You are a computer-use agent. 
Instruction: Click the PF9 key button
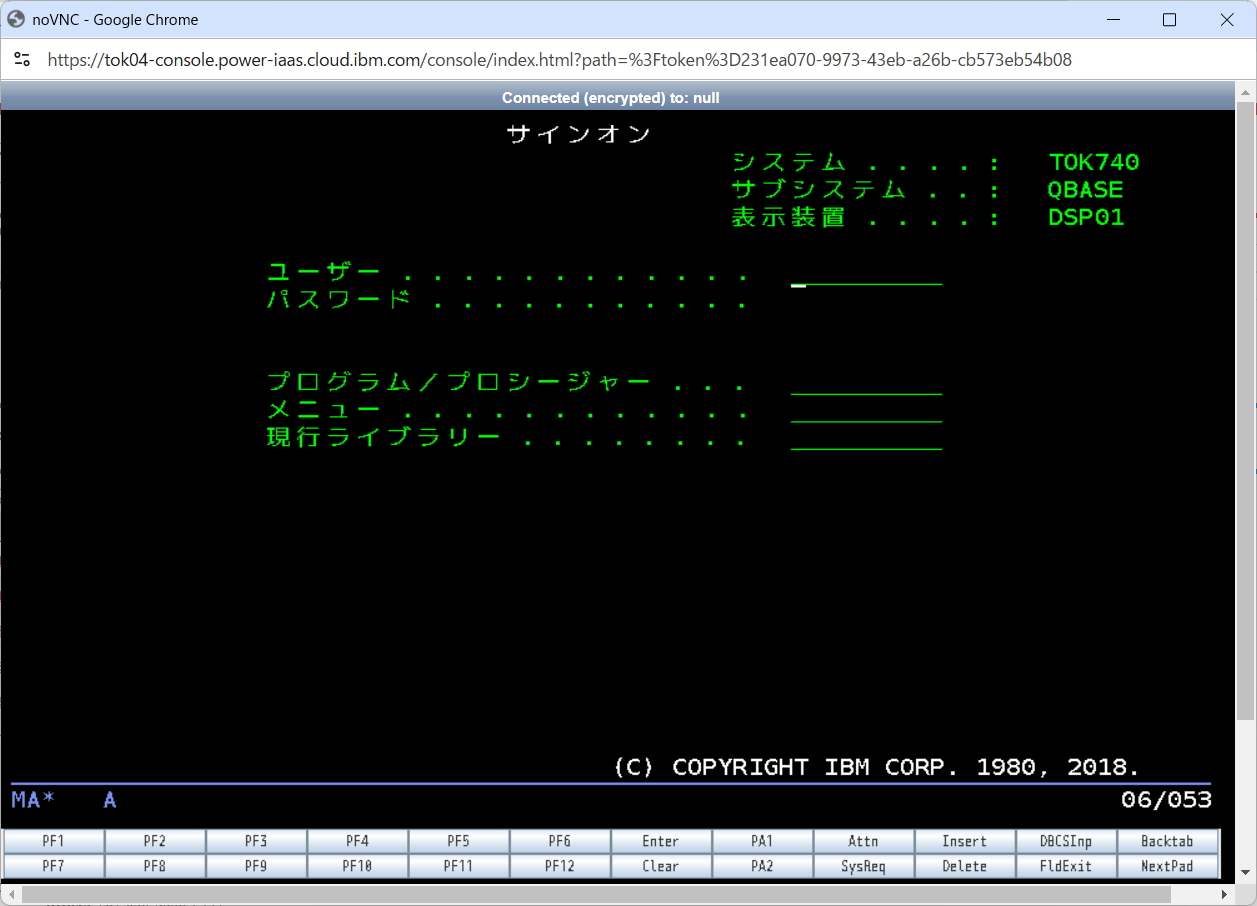[x=256, y=866]
